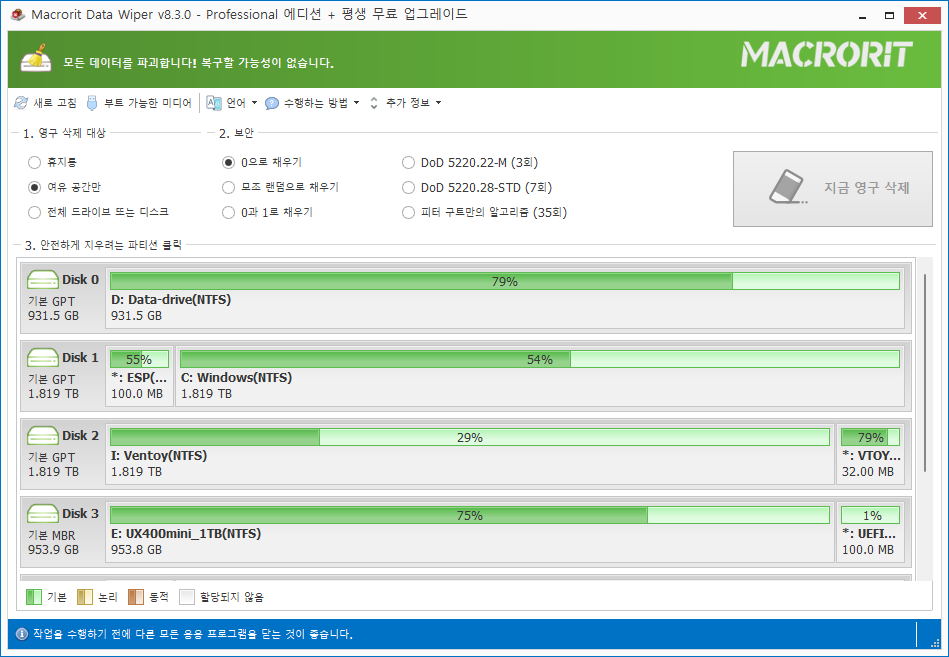The height and width of the screenshot is (657, 949).
Task: Click the Disk 2 label text
Action: click(80, 436)
